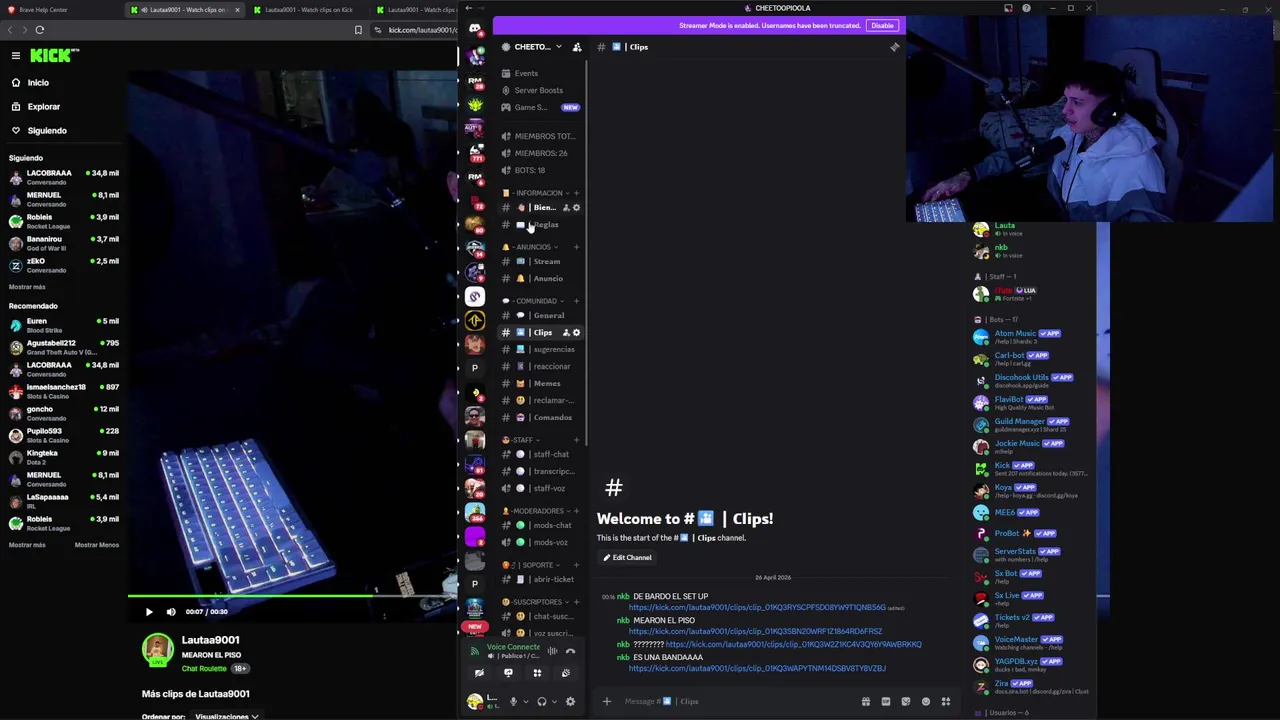Screen dimensions: 1280x720
Task: Click Mostrar Menos in Recomendado
Action: point(97,545)
